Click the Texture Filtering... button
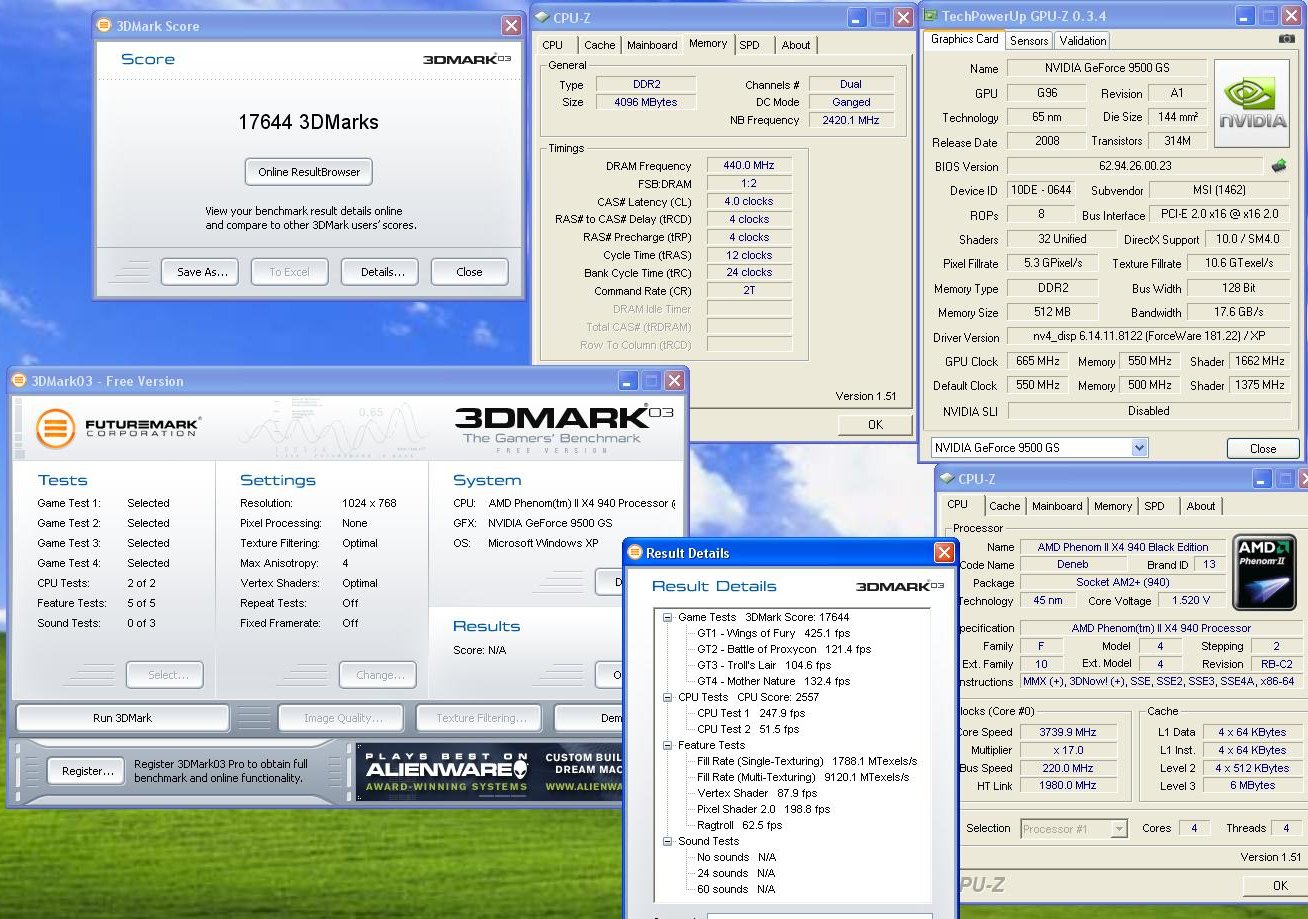 [477, 718]
